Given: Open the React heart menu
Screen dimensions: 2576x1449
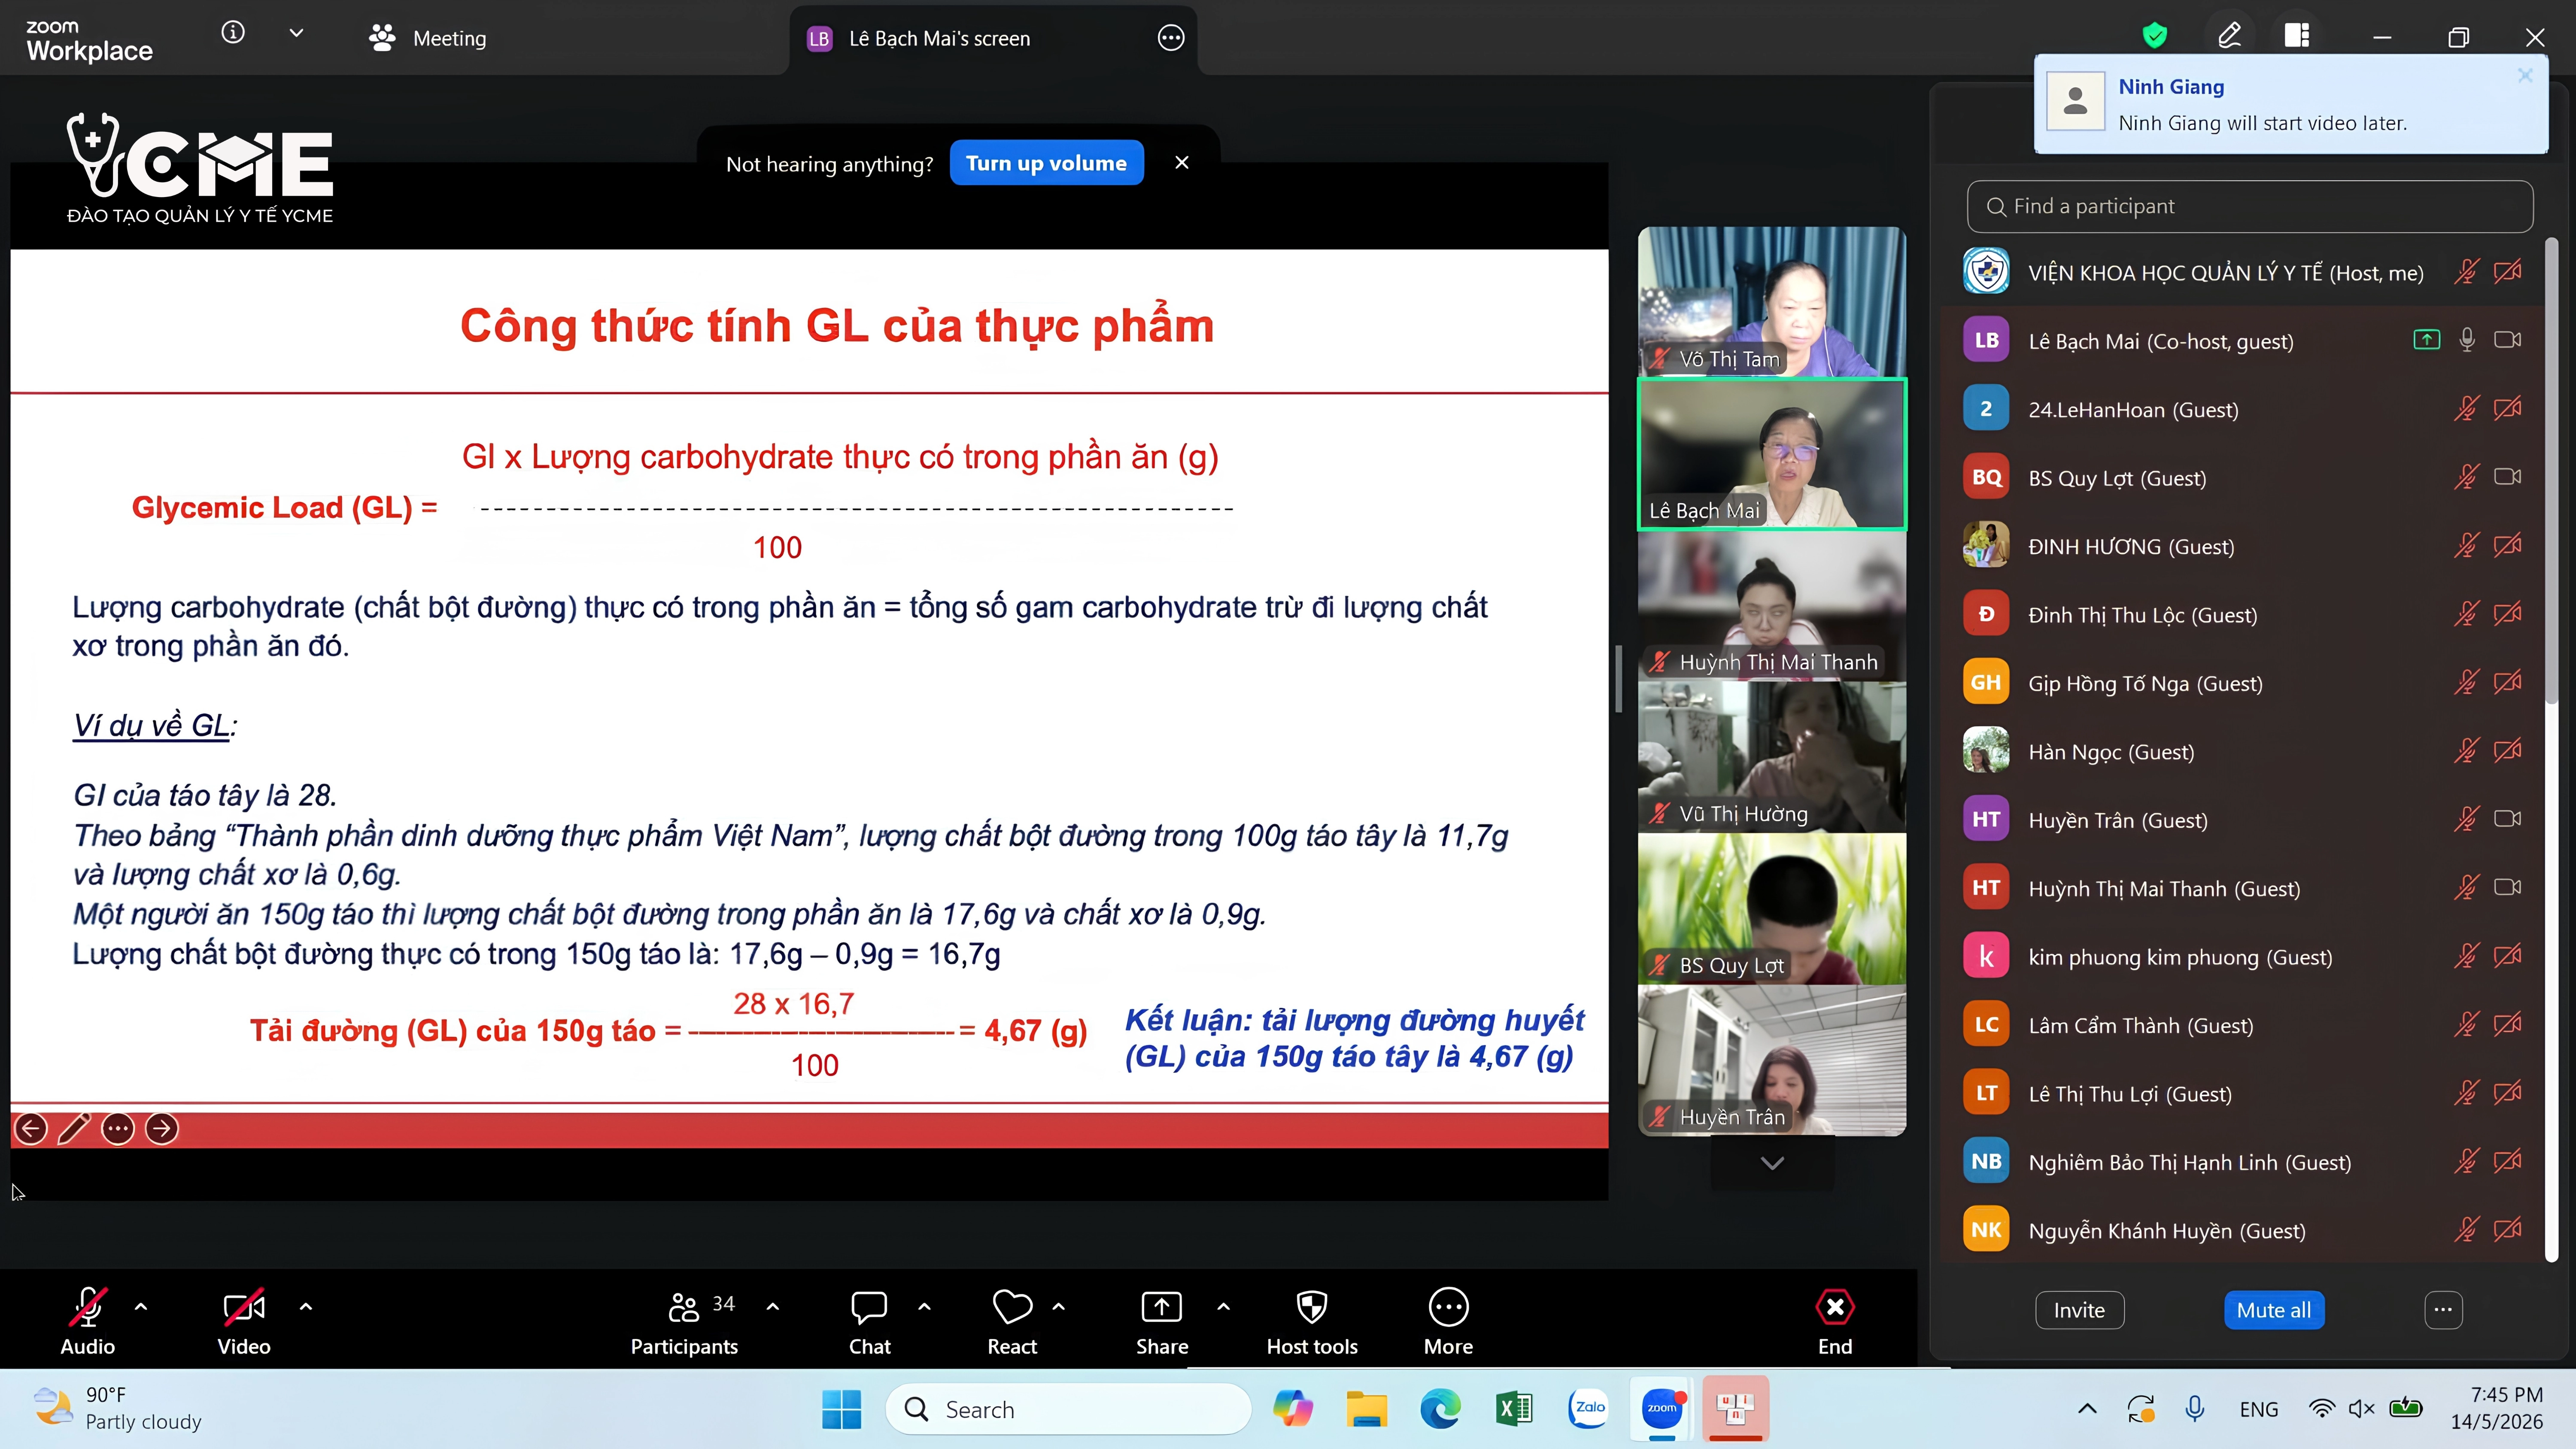Looking at the screenshot, I should coord(1012,1321).
